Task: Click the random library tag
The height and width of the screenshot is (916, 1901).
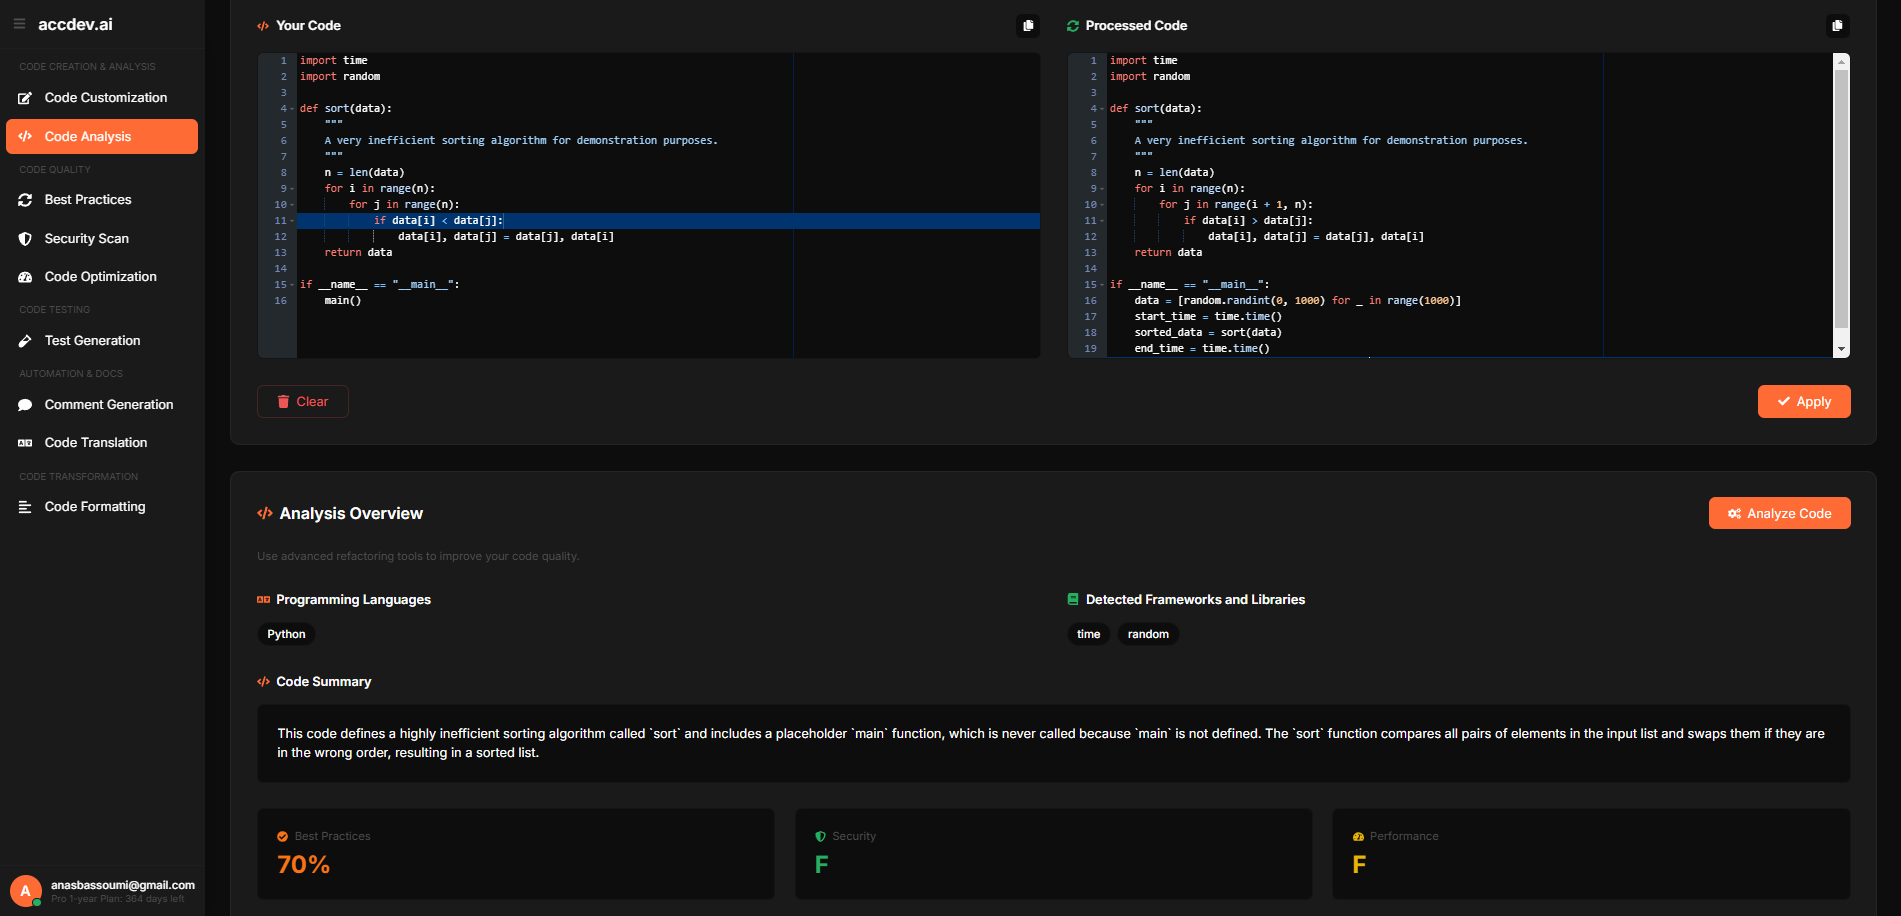Action: click(x=1148, y=635)
